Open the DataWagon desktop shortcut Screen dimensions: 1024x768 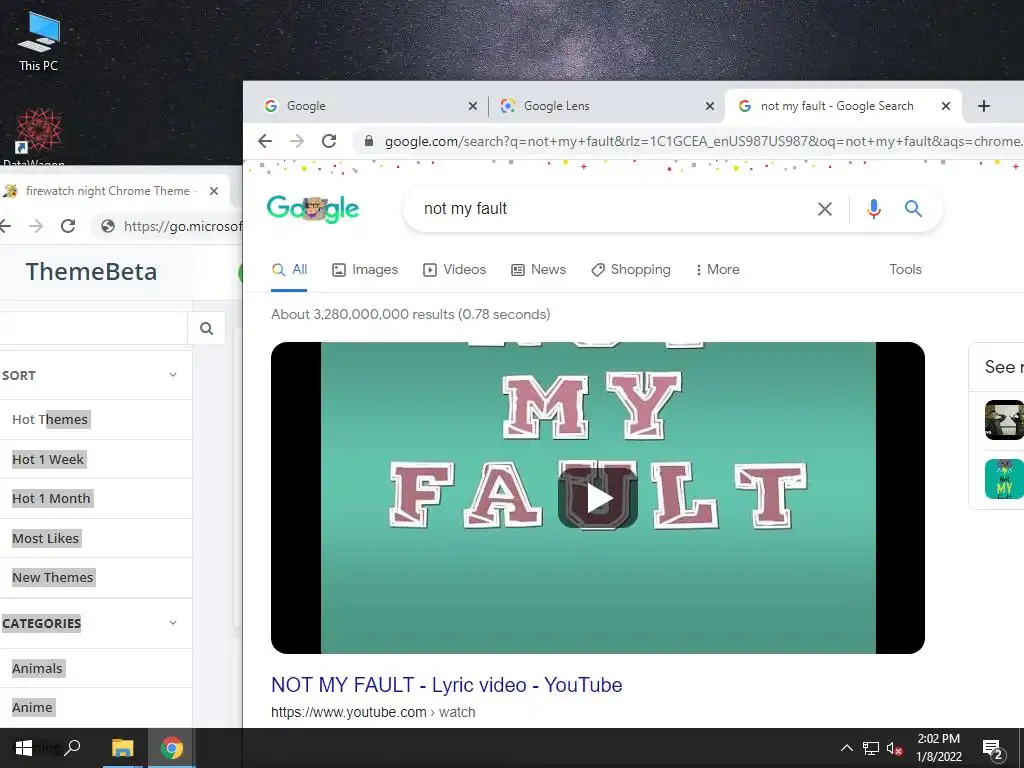point(38,136)
